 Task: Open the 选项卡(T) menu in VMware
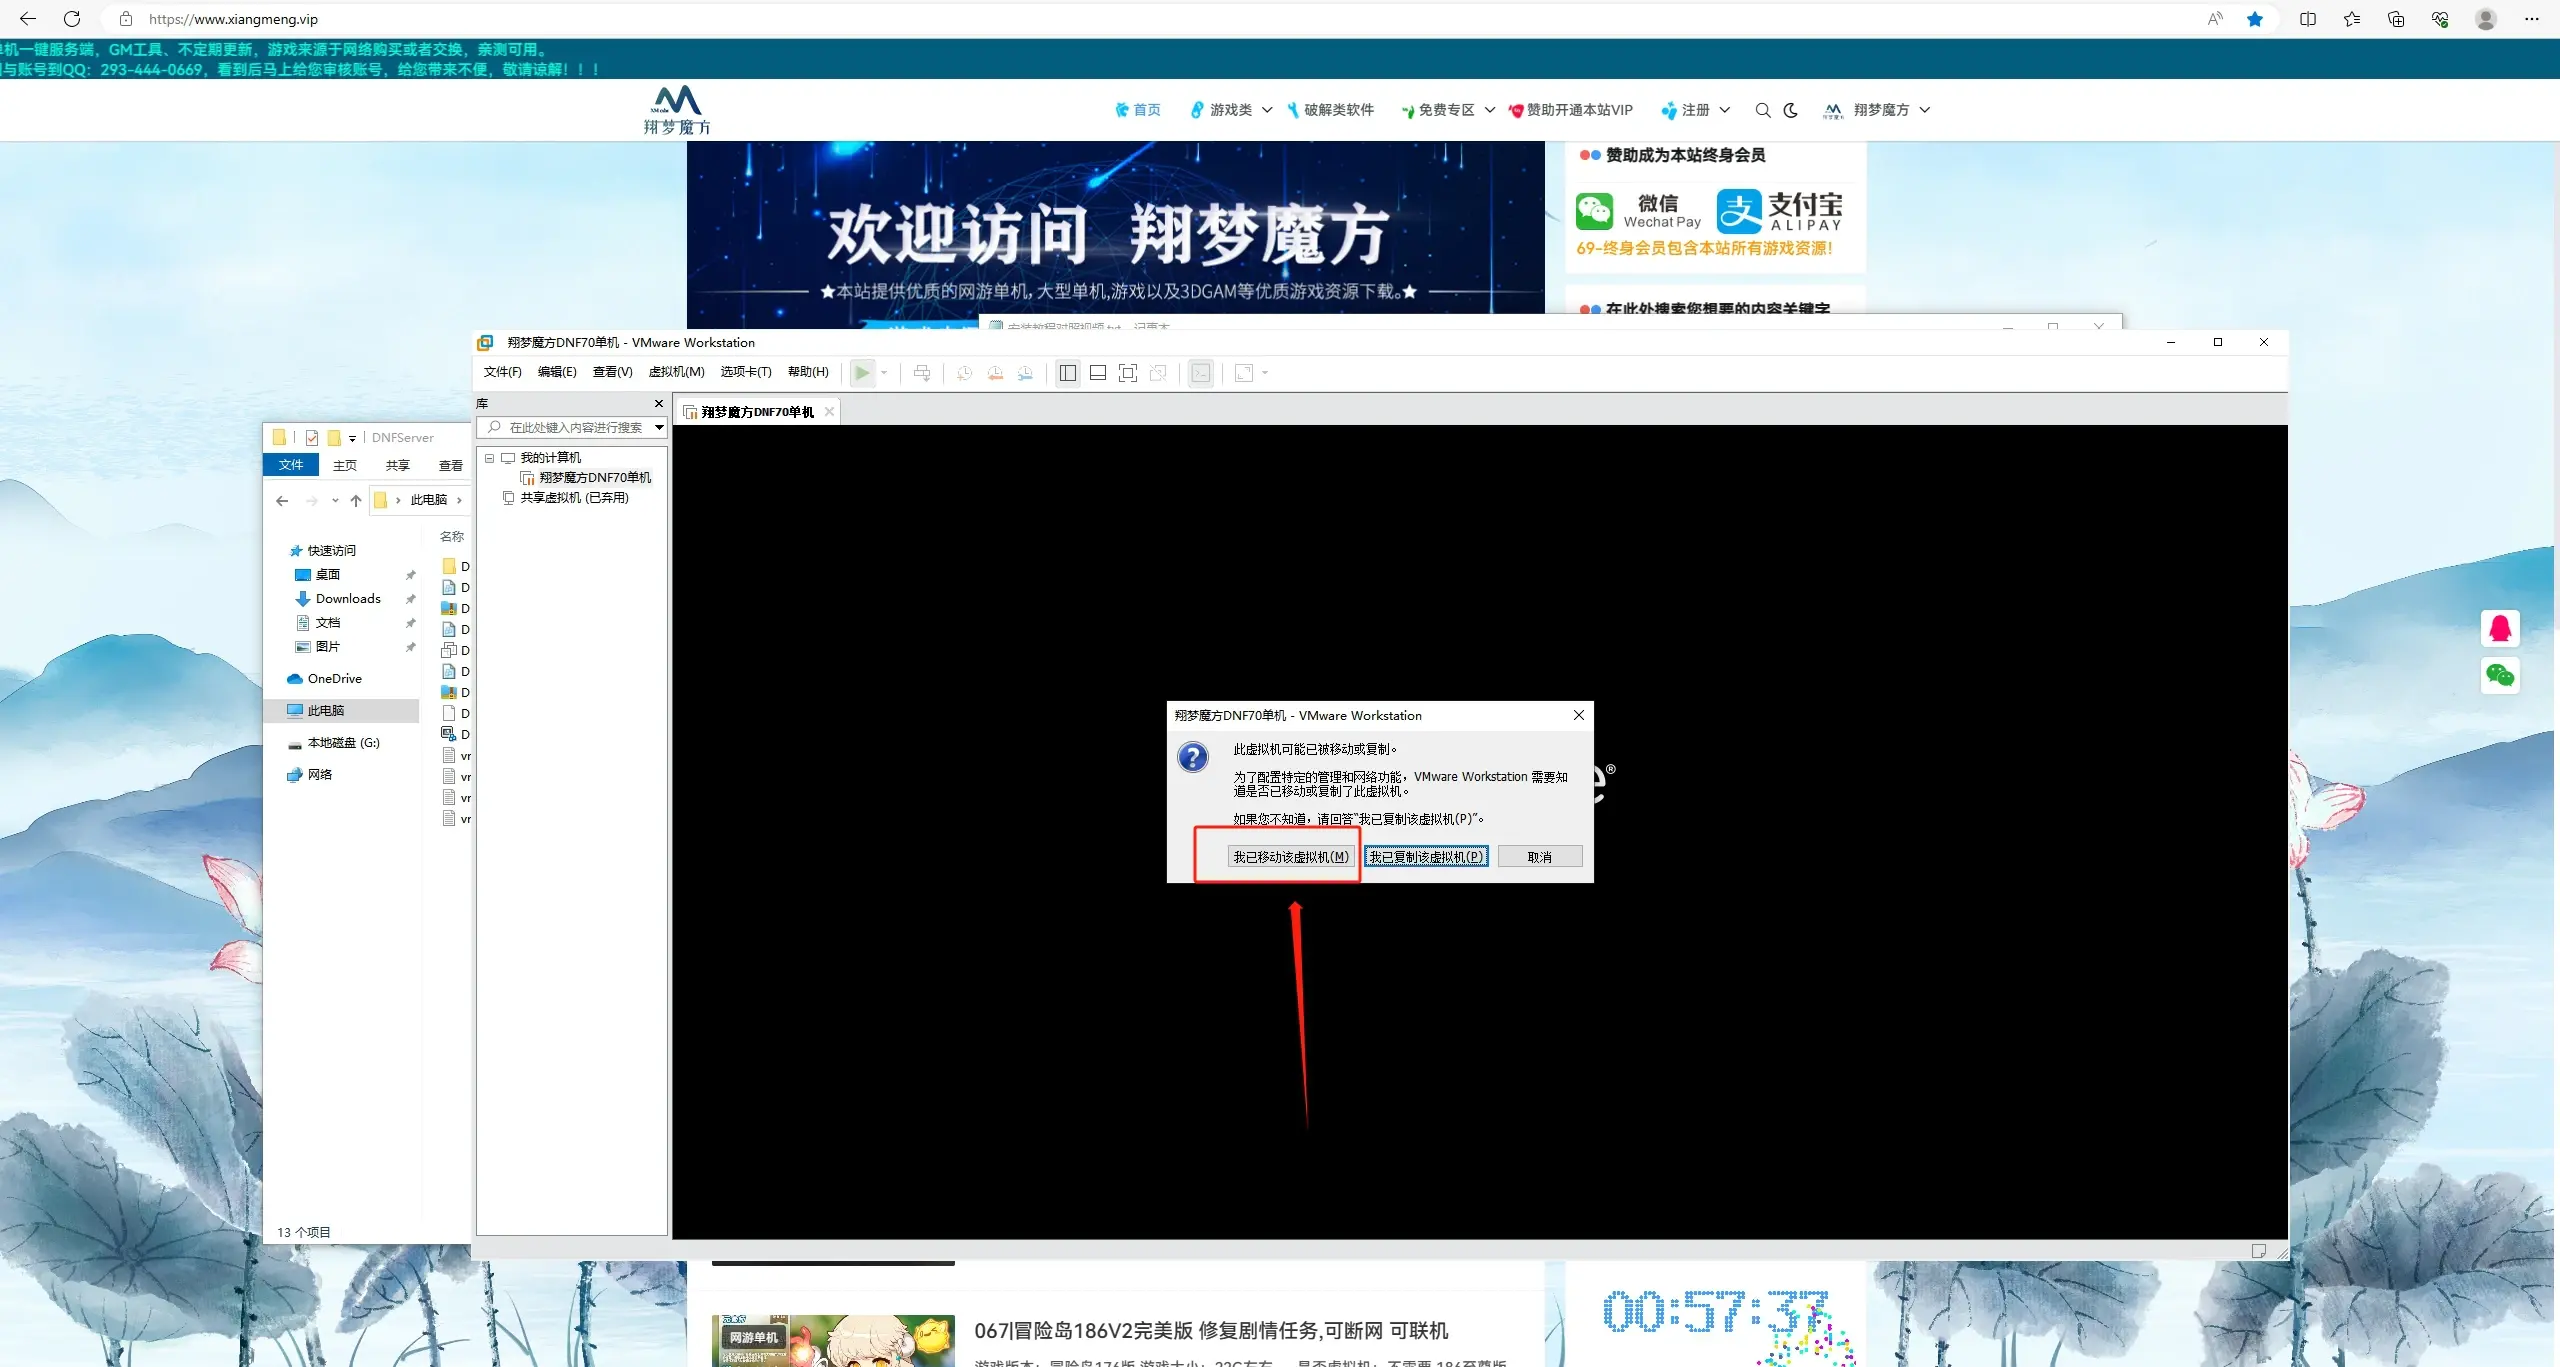tap(746, 372)
